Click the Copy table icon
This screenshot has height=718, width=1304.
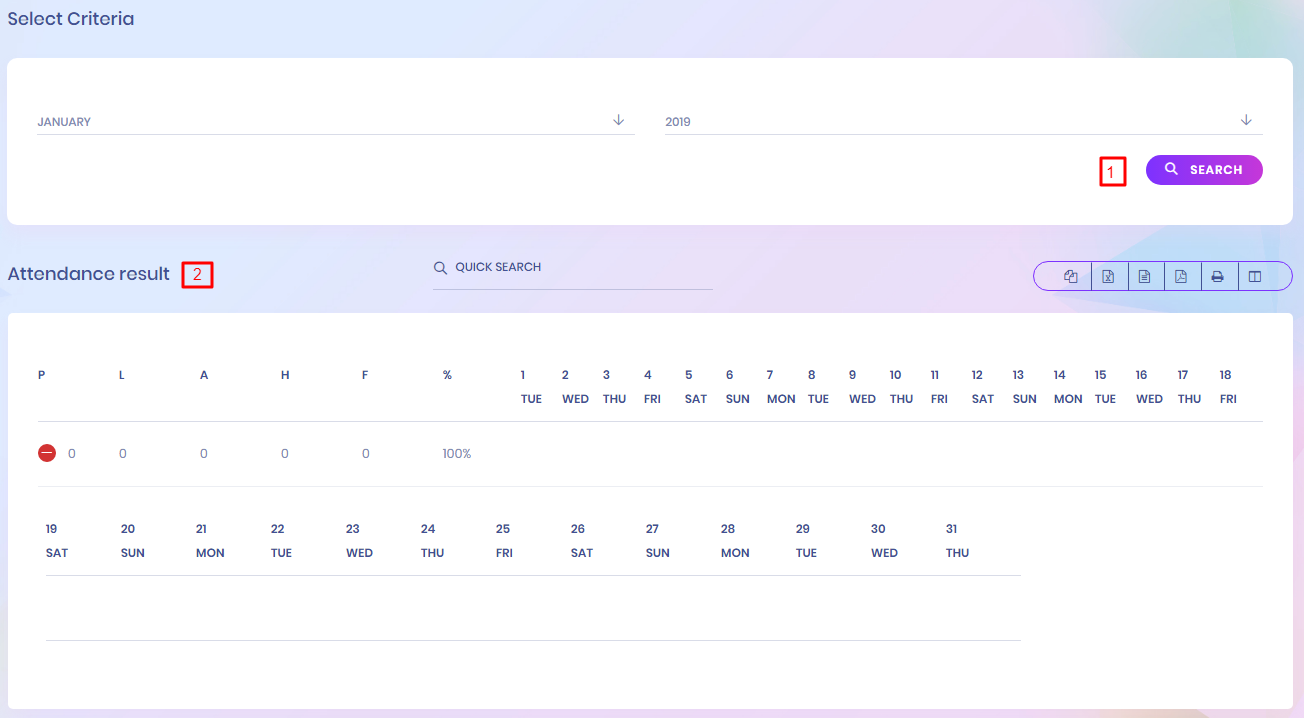click(1071, 277)
